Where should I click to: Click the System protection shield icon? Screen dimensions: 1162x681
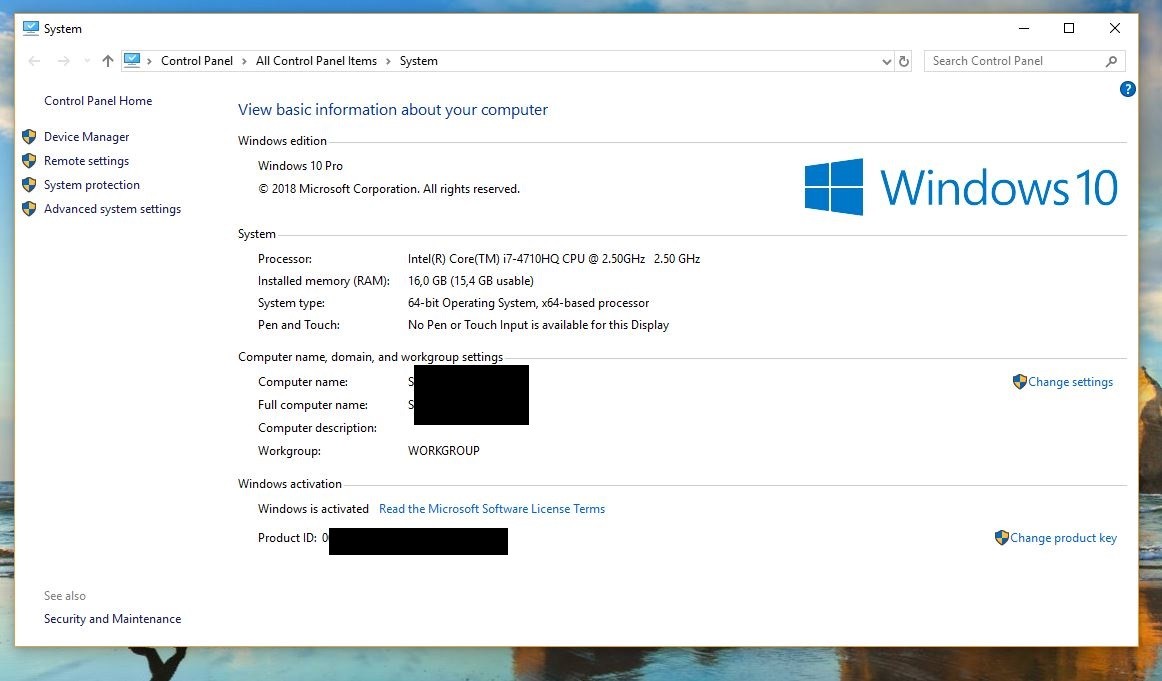[29, 185]
